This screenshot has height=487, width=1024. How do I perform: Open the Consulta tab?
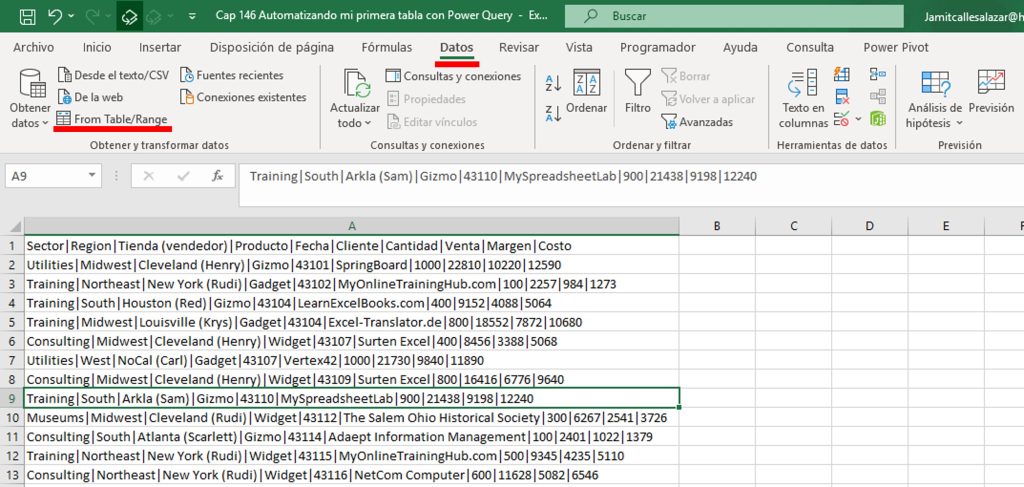(810, 48)
